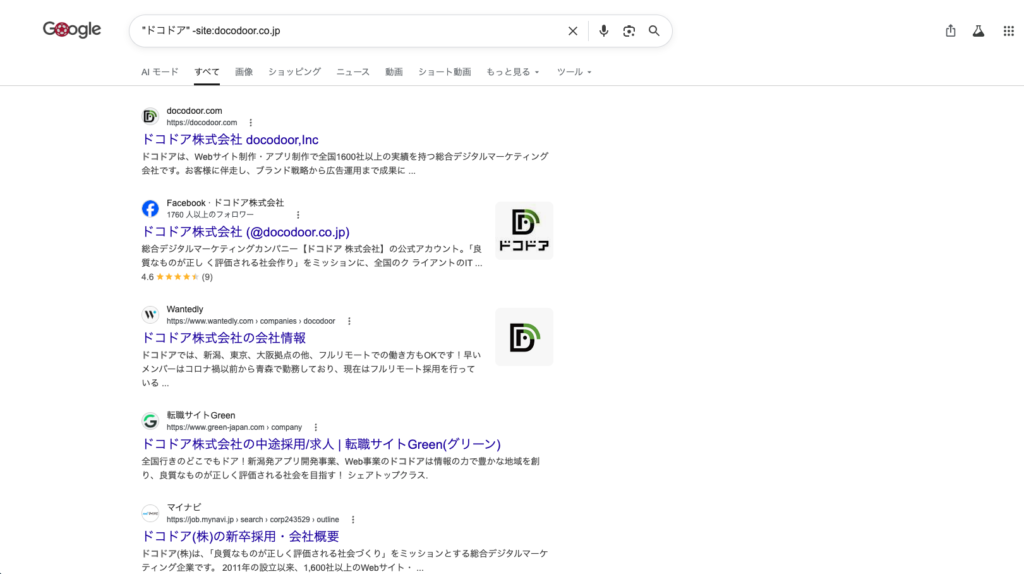Click the マイナビ site name
Screen dimensions: 1024x574
coord(184,507)
